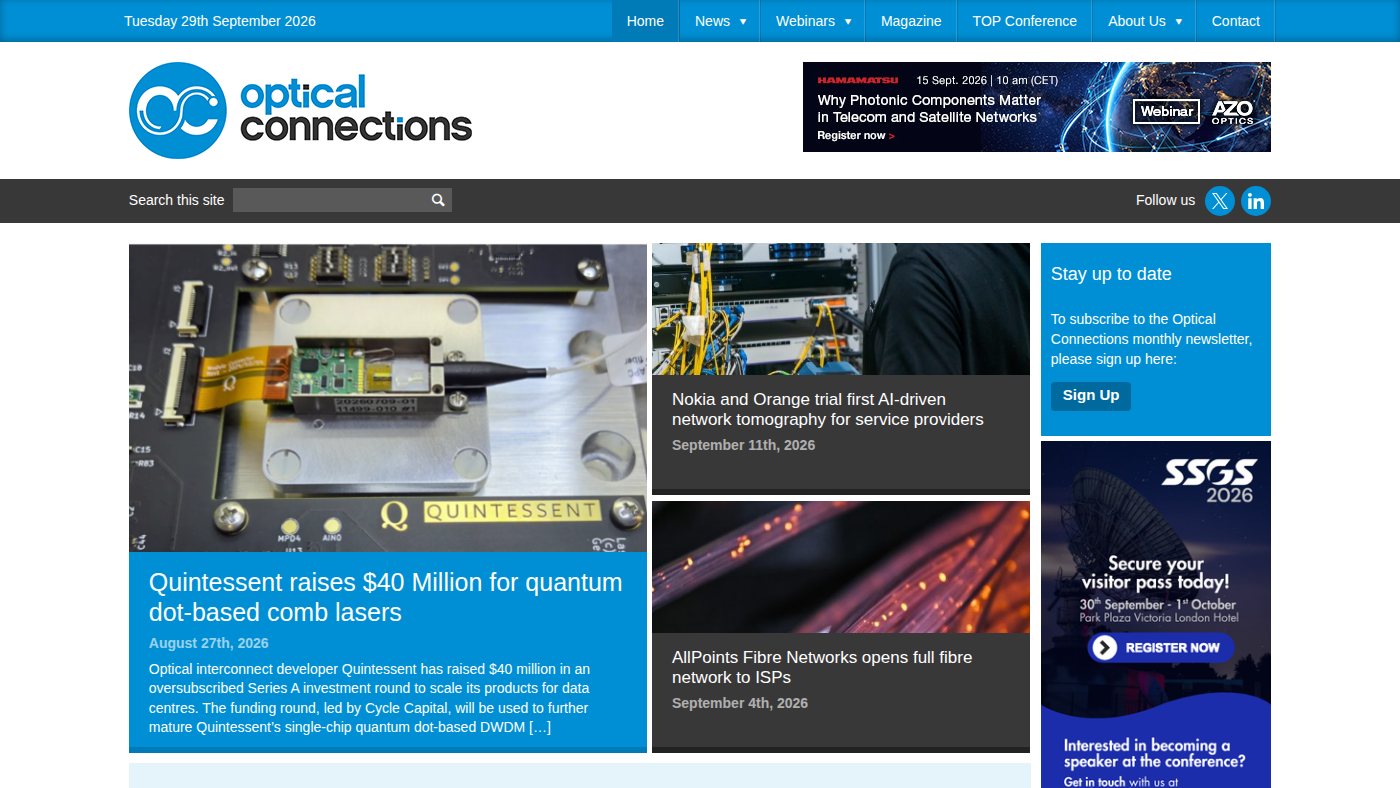
Task: Click the Optical Connections logo
Action: click(x=300, y=110)
